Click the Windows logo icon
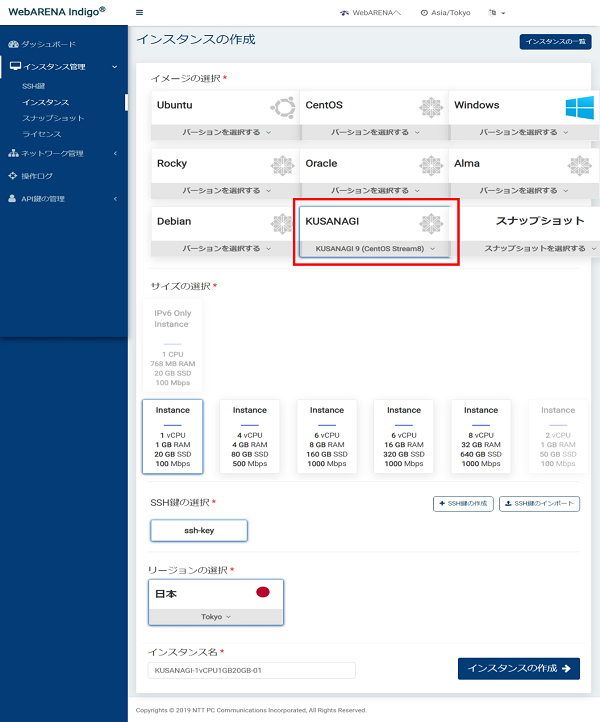The height and width of the screenshot is (722, 600). click(x=579, y=108)
